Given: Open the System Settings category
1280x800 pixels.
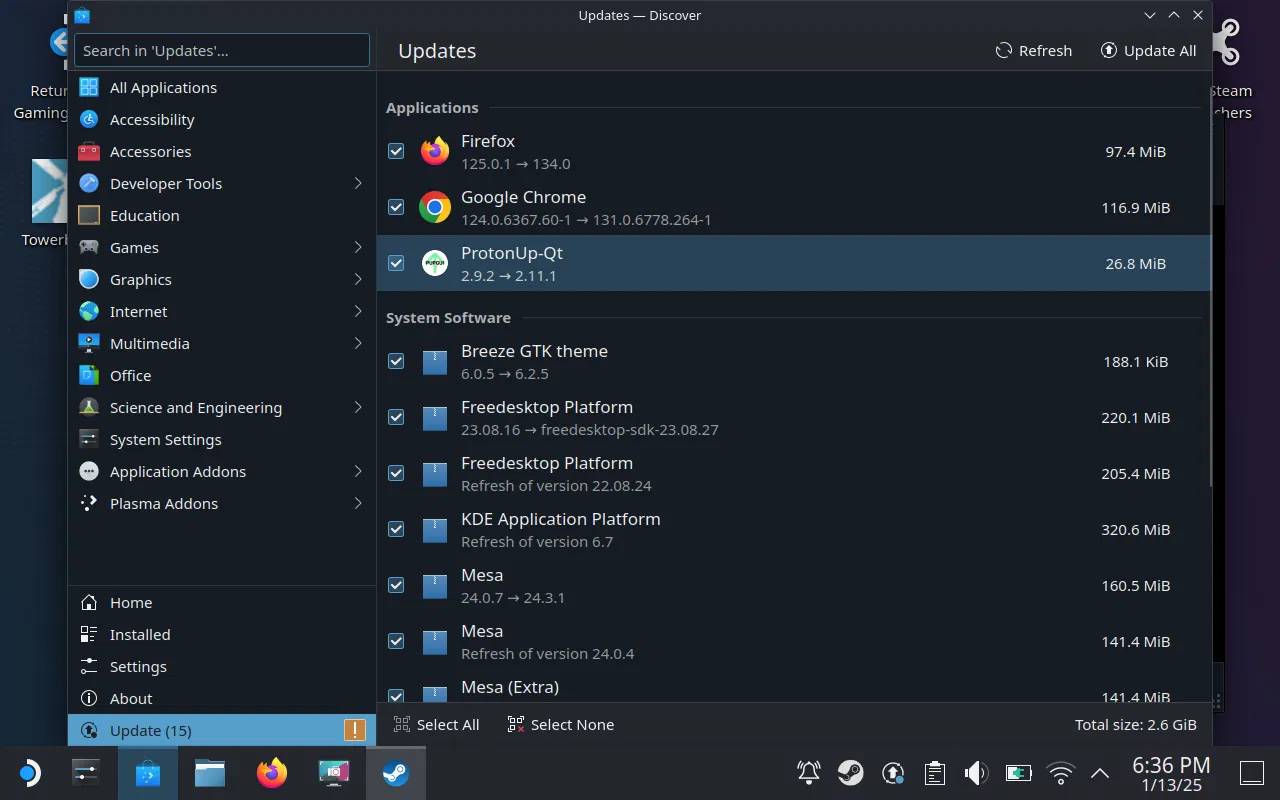Looking at the screenshot, I should 222,440.
